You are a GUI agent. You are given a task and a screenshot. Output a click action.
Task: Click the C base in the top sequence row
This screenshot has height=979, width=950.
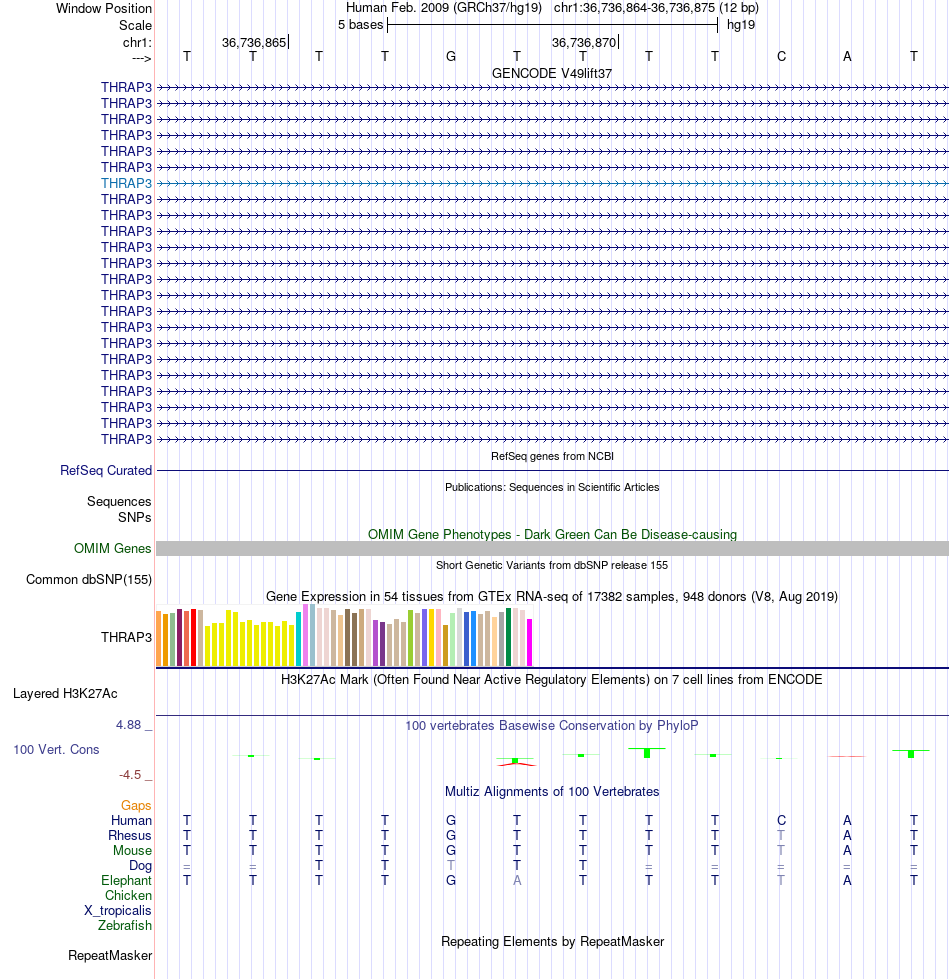(781, 57)
